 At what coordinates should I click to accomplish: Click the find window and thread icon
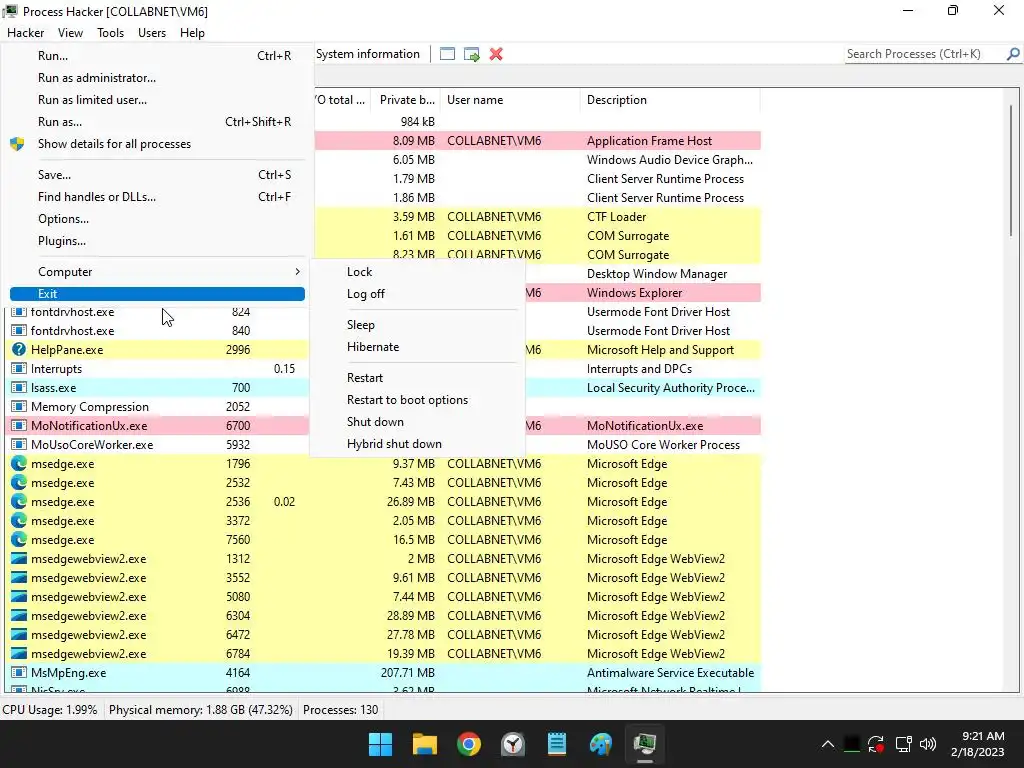pos(472,54)
